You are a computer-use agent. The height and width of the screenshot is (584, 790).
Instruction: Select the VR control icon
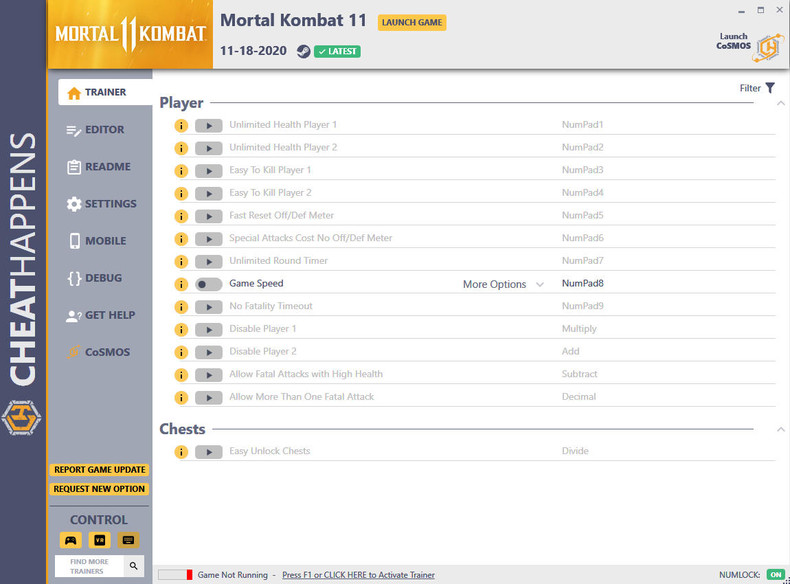pyautogui.click(x=100, y=540)
